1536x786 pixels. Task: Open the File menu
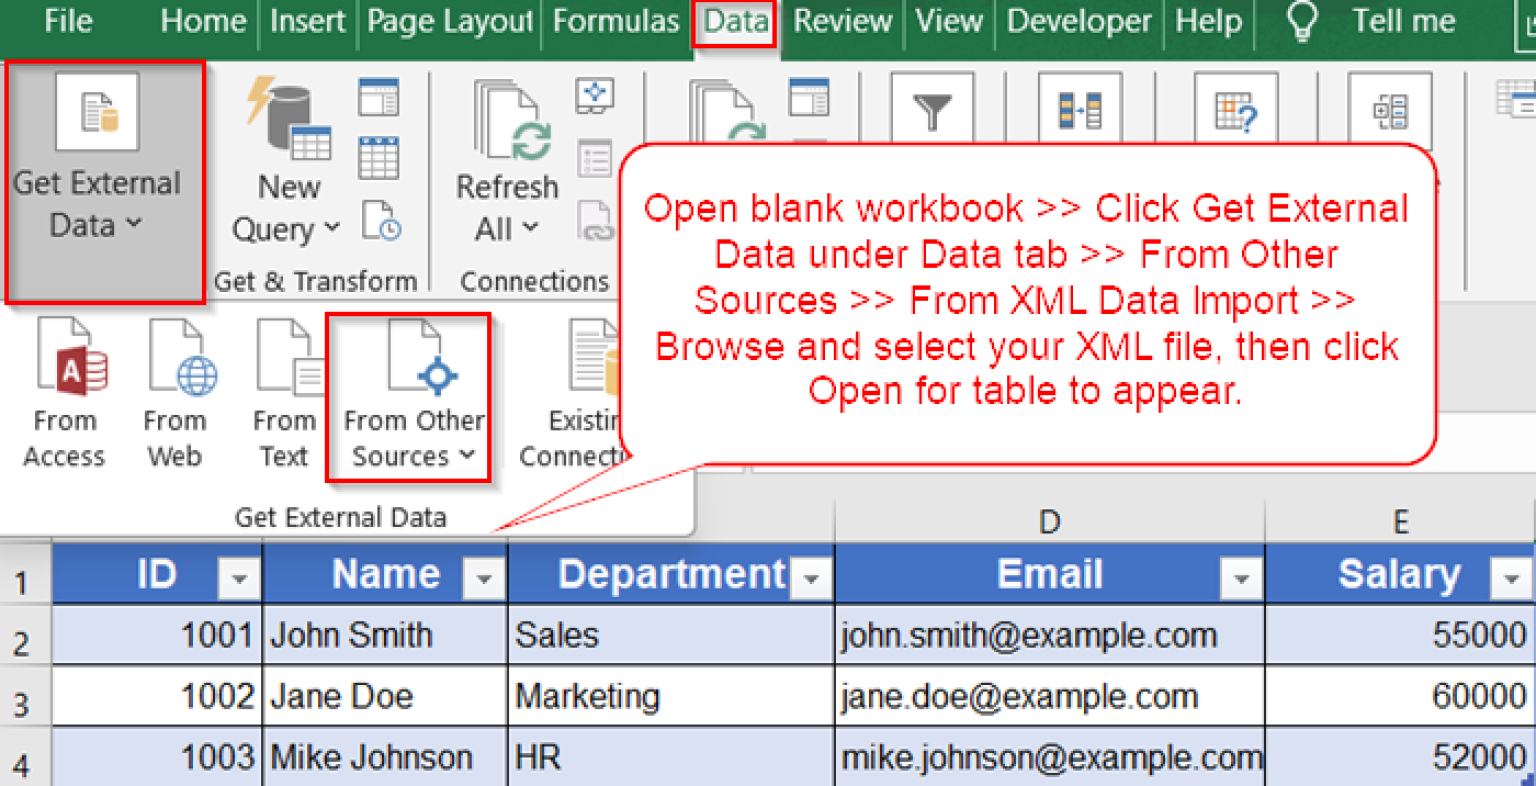tap(67, 22)
